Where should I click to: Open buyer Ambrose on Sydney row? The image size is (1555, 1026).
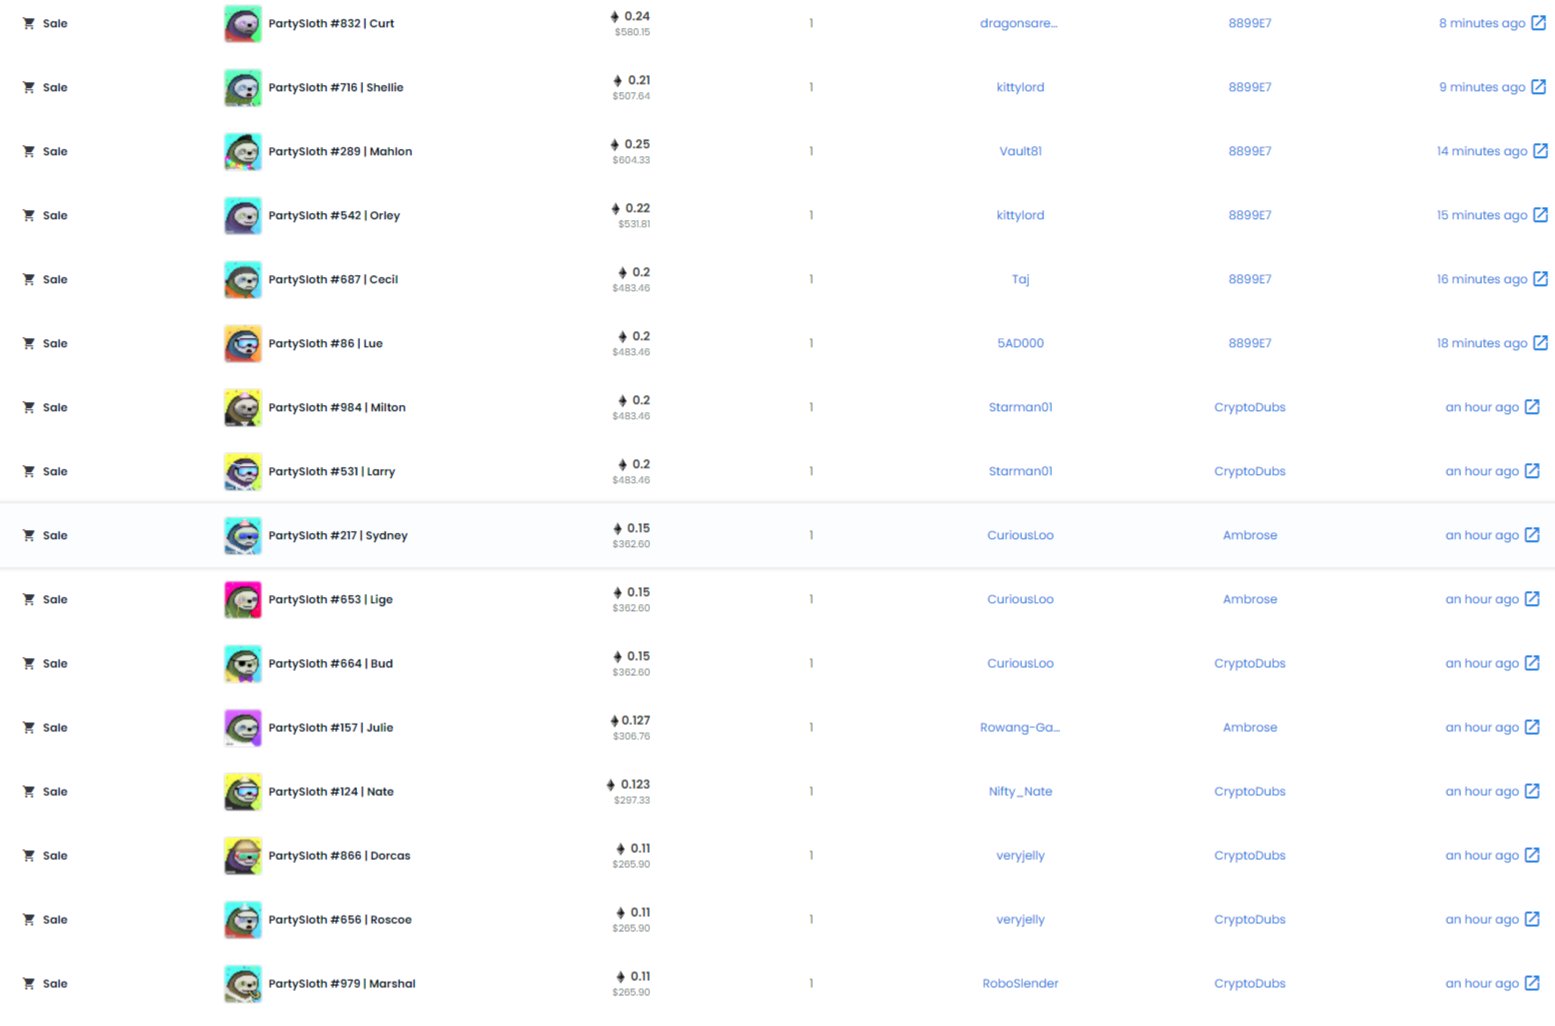coord(1250,535)
